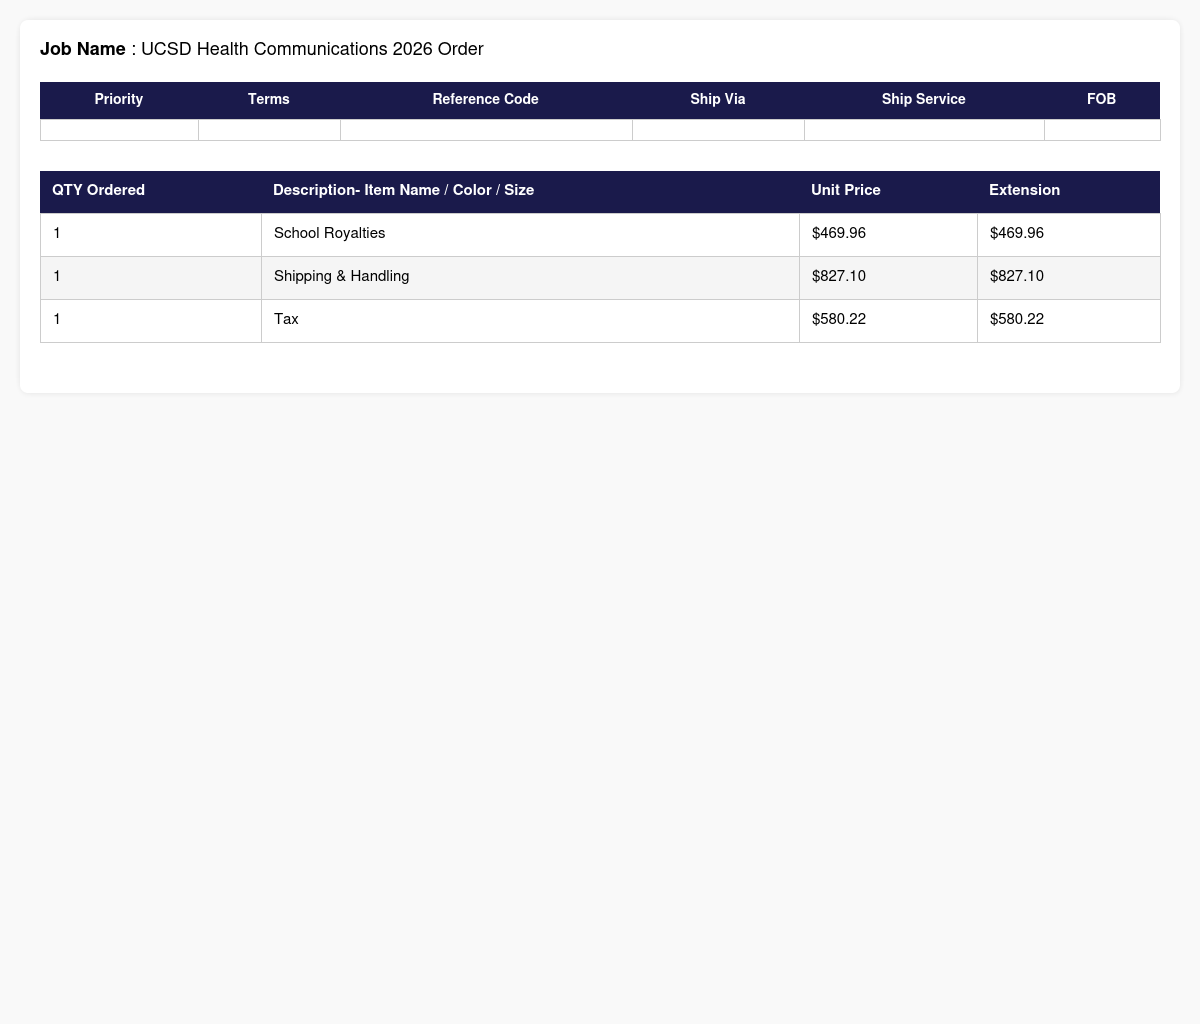The height and width of the screenshot is (1024, 1200).
Task: Select the Shipping & Handling row description
Action: 530,277
